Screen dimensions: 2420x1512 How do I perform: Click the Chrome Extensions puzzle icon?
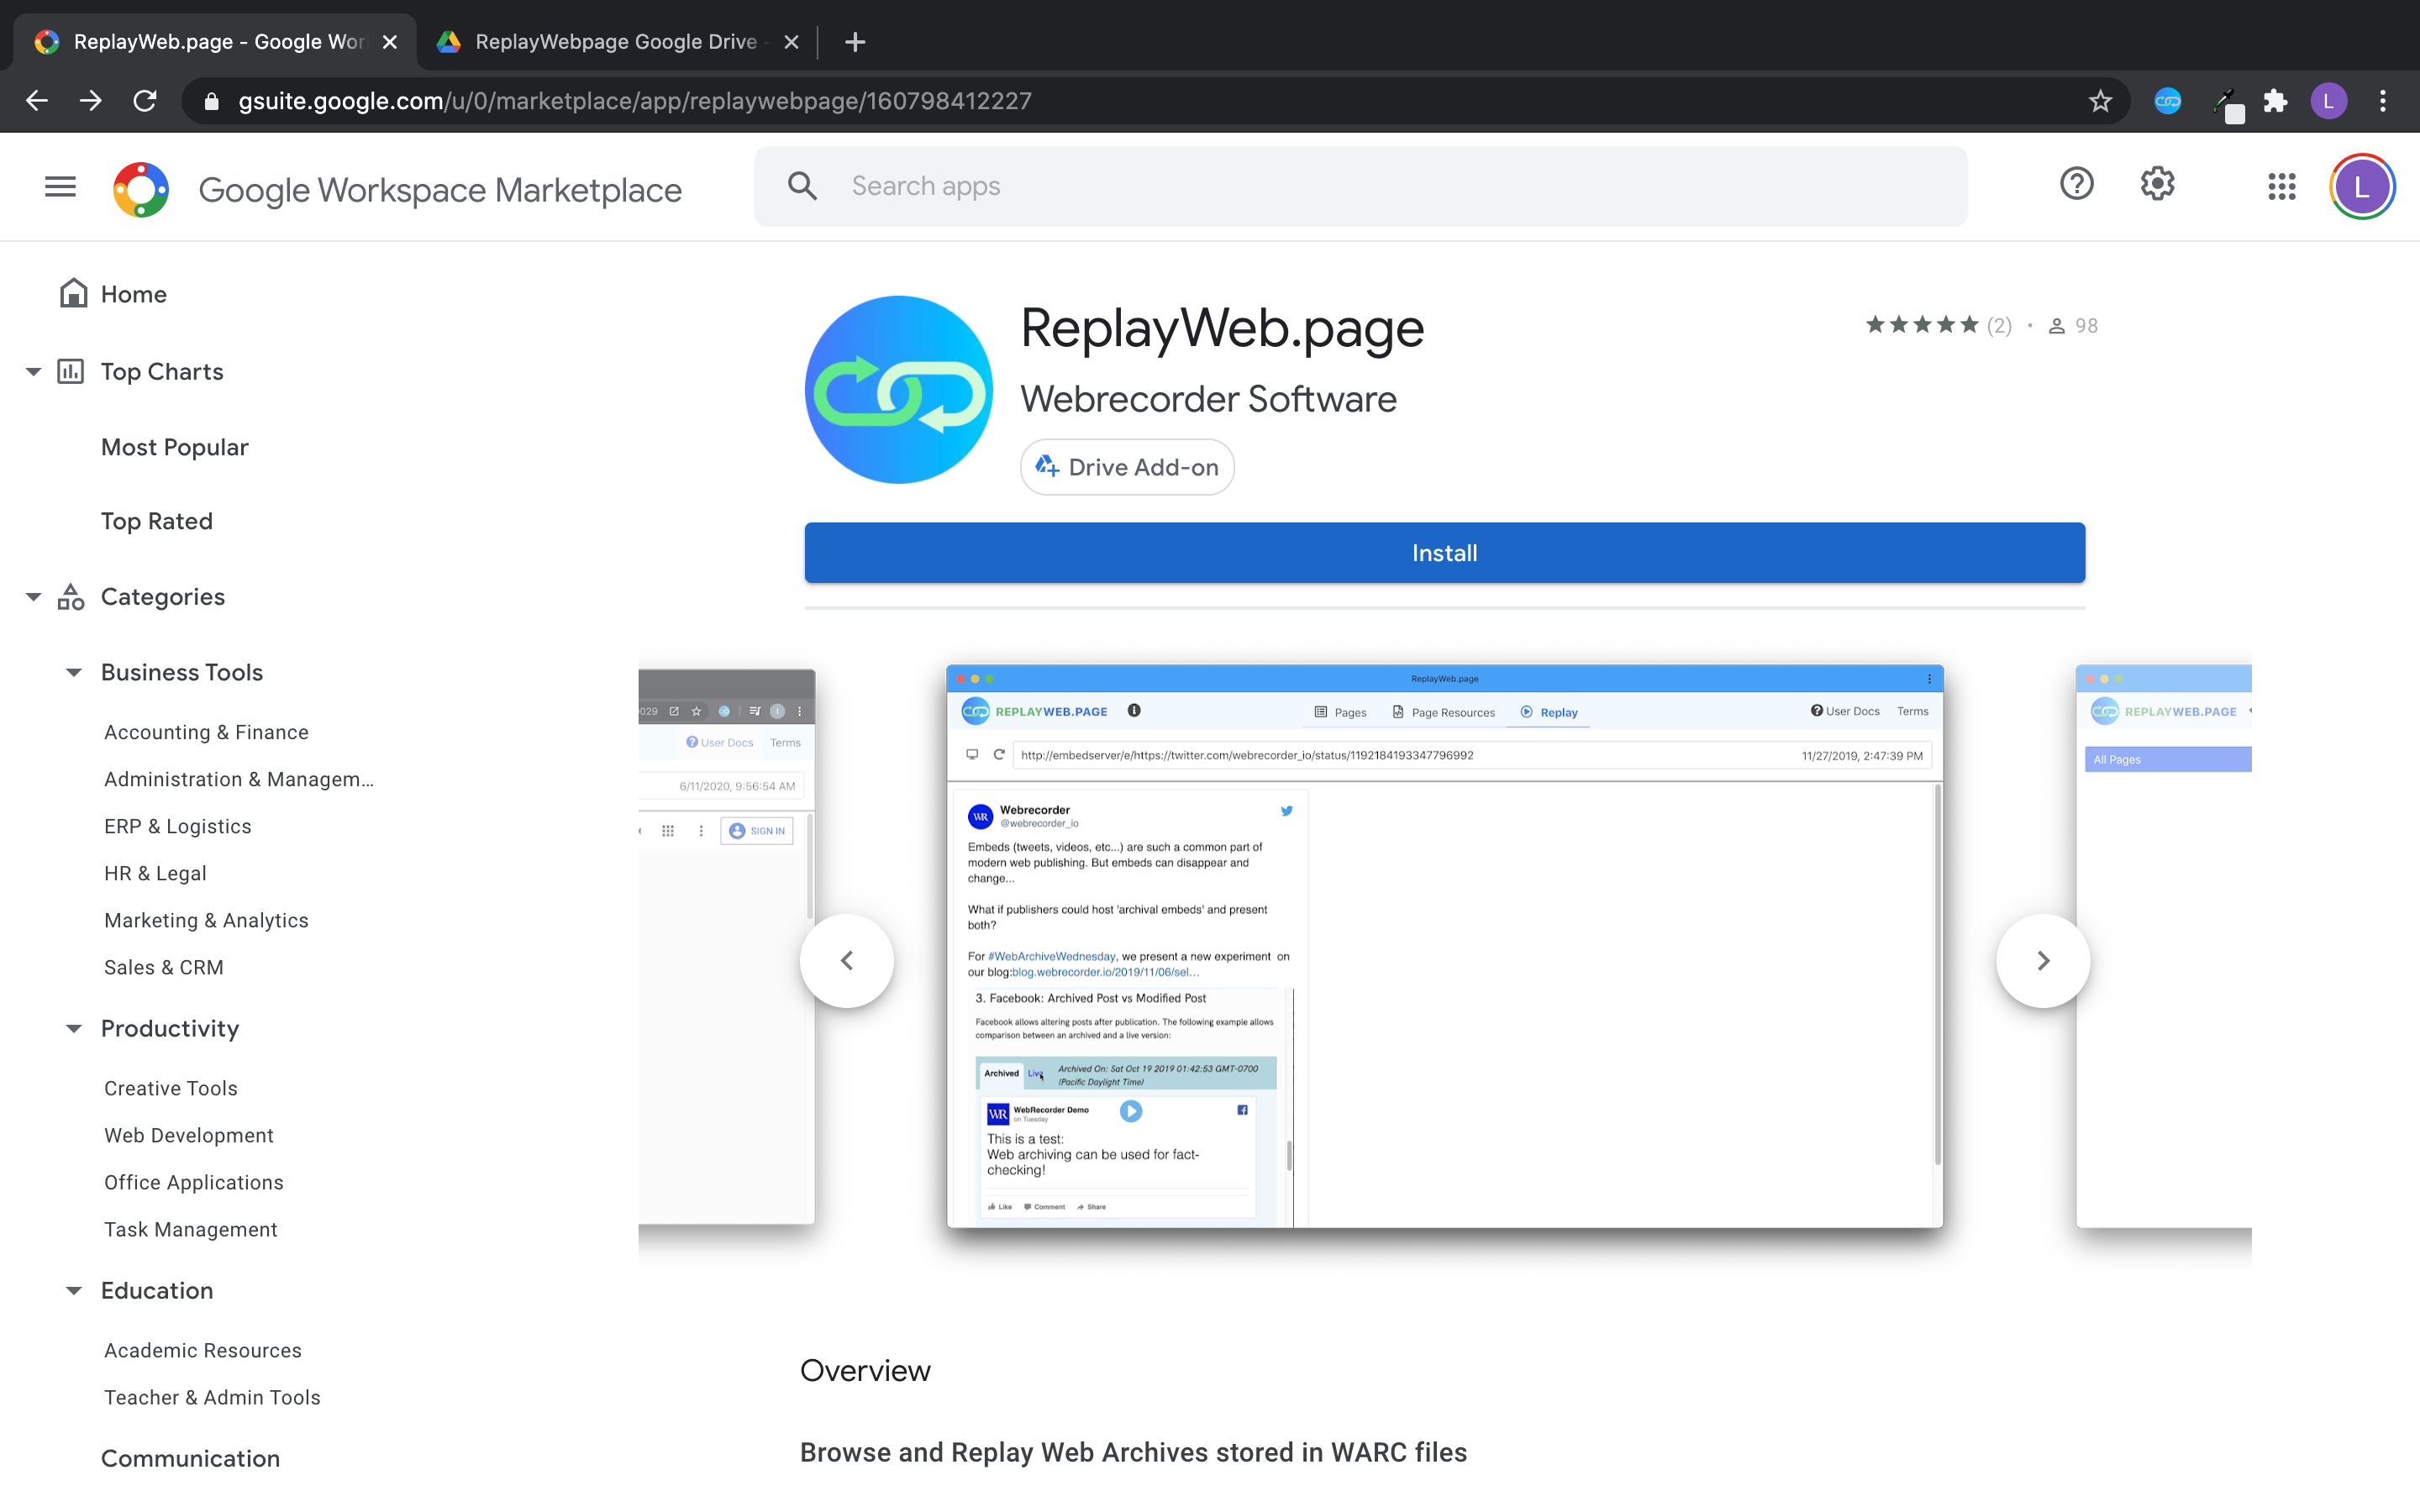click(x=2275, y=101)
